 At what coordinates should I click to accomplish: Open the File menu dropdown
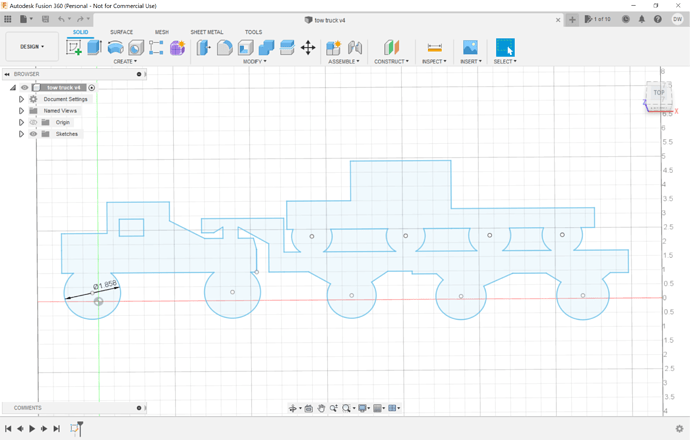26,19
